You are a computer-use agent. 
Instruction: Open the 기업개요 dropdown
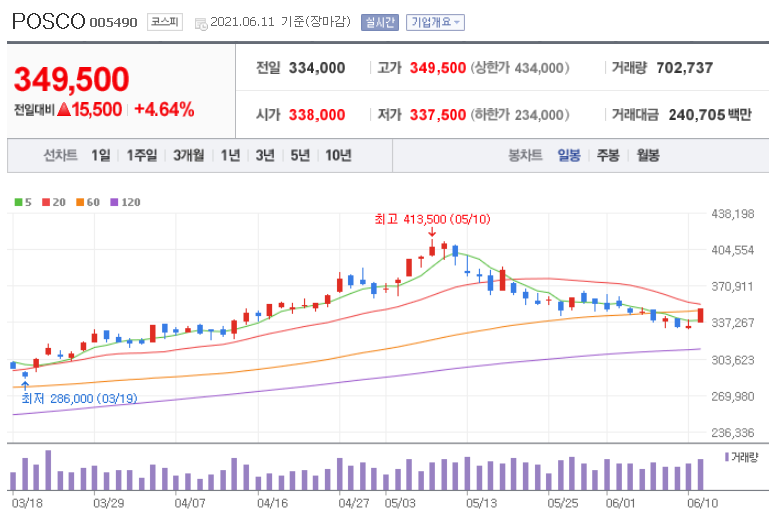pos(435,23)
